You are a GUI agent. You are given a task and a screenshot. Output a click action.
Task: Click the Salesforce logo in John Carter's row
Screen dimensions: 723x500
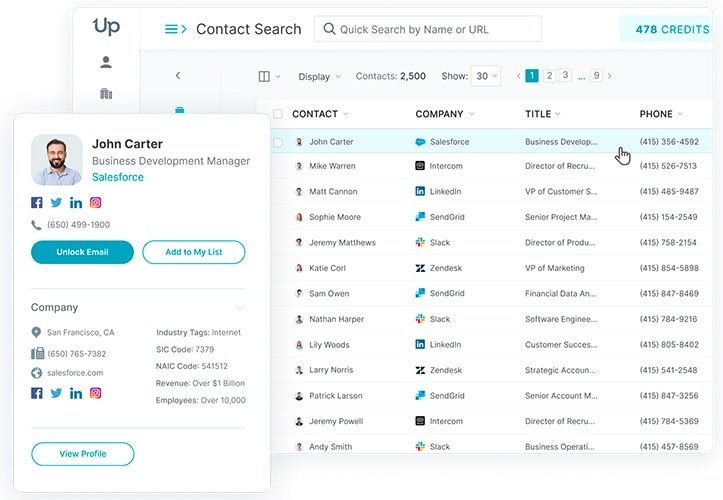pyautogui.click(x=420, y=142)
